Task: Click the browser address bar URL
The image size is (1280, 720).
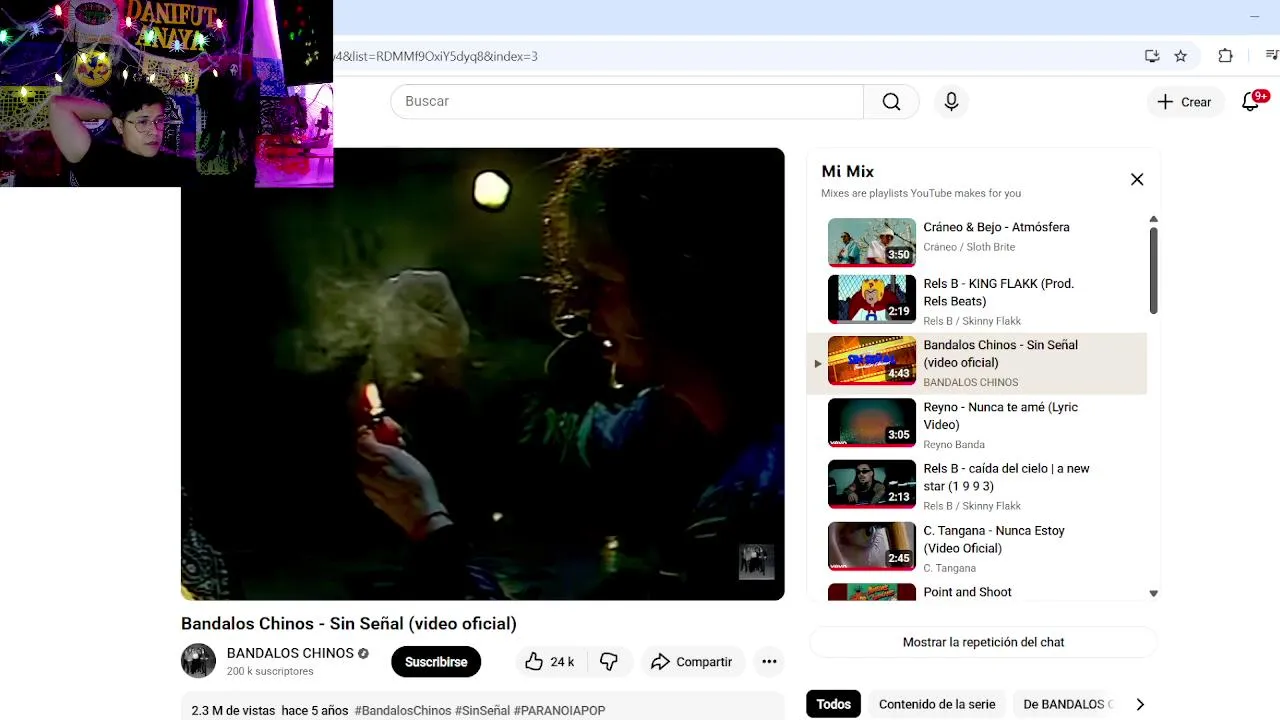Action: click(x=435, y=56)
